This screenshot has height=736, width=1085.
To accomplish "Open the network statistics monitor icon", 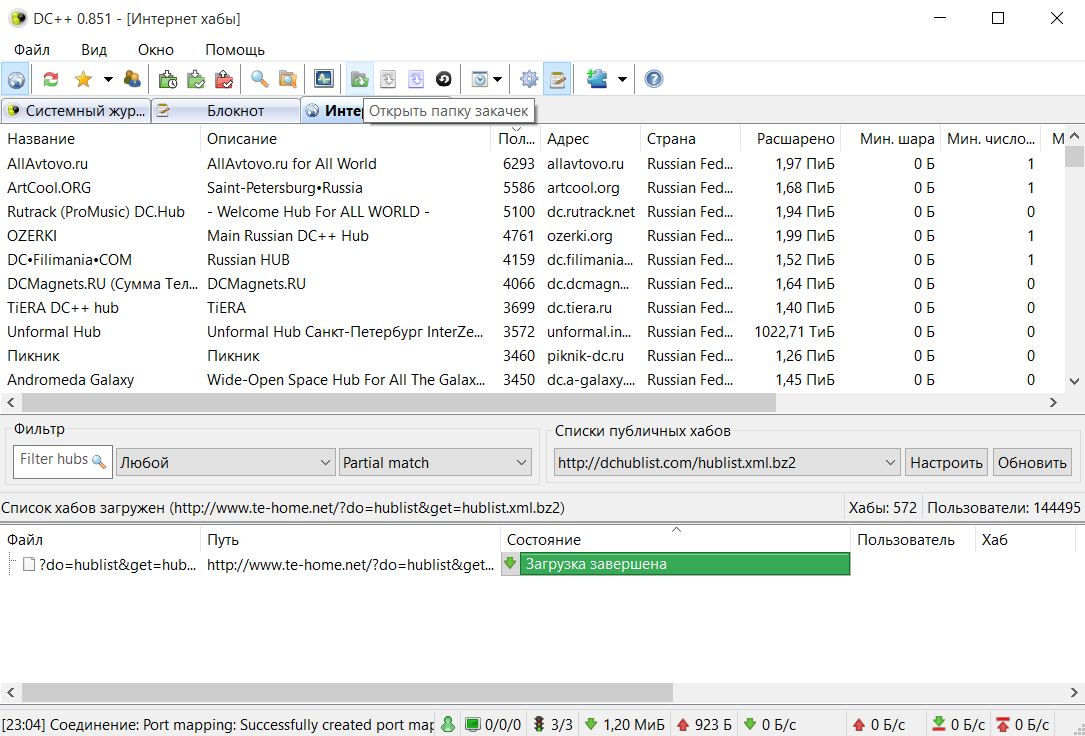I will click(323, 80).
